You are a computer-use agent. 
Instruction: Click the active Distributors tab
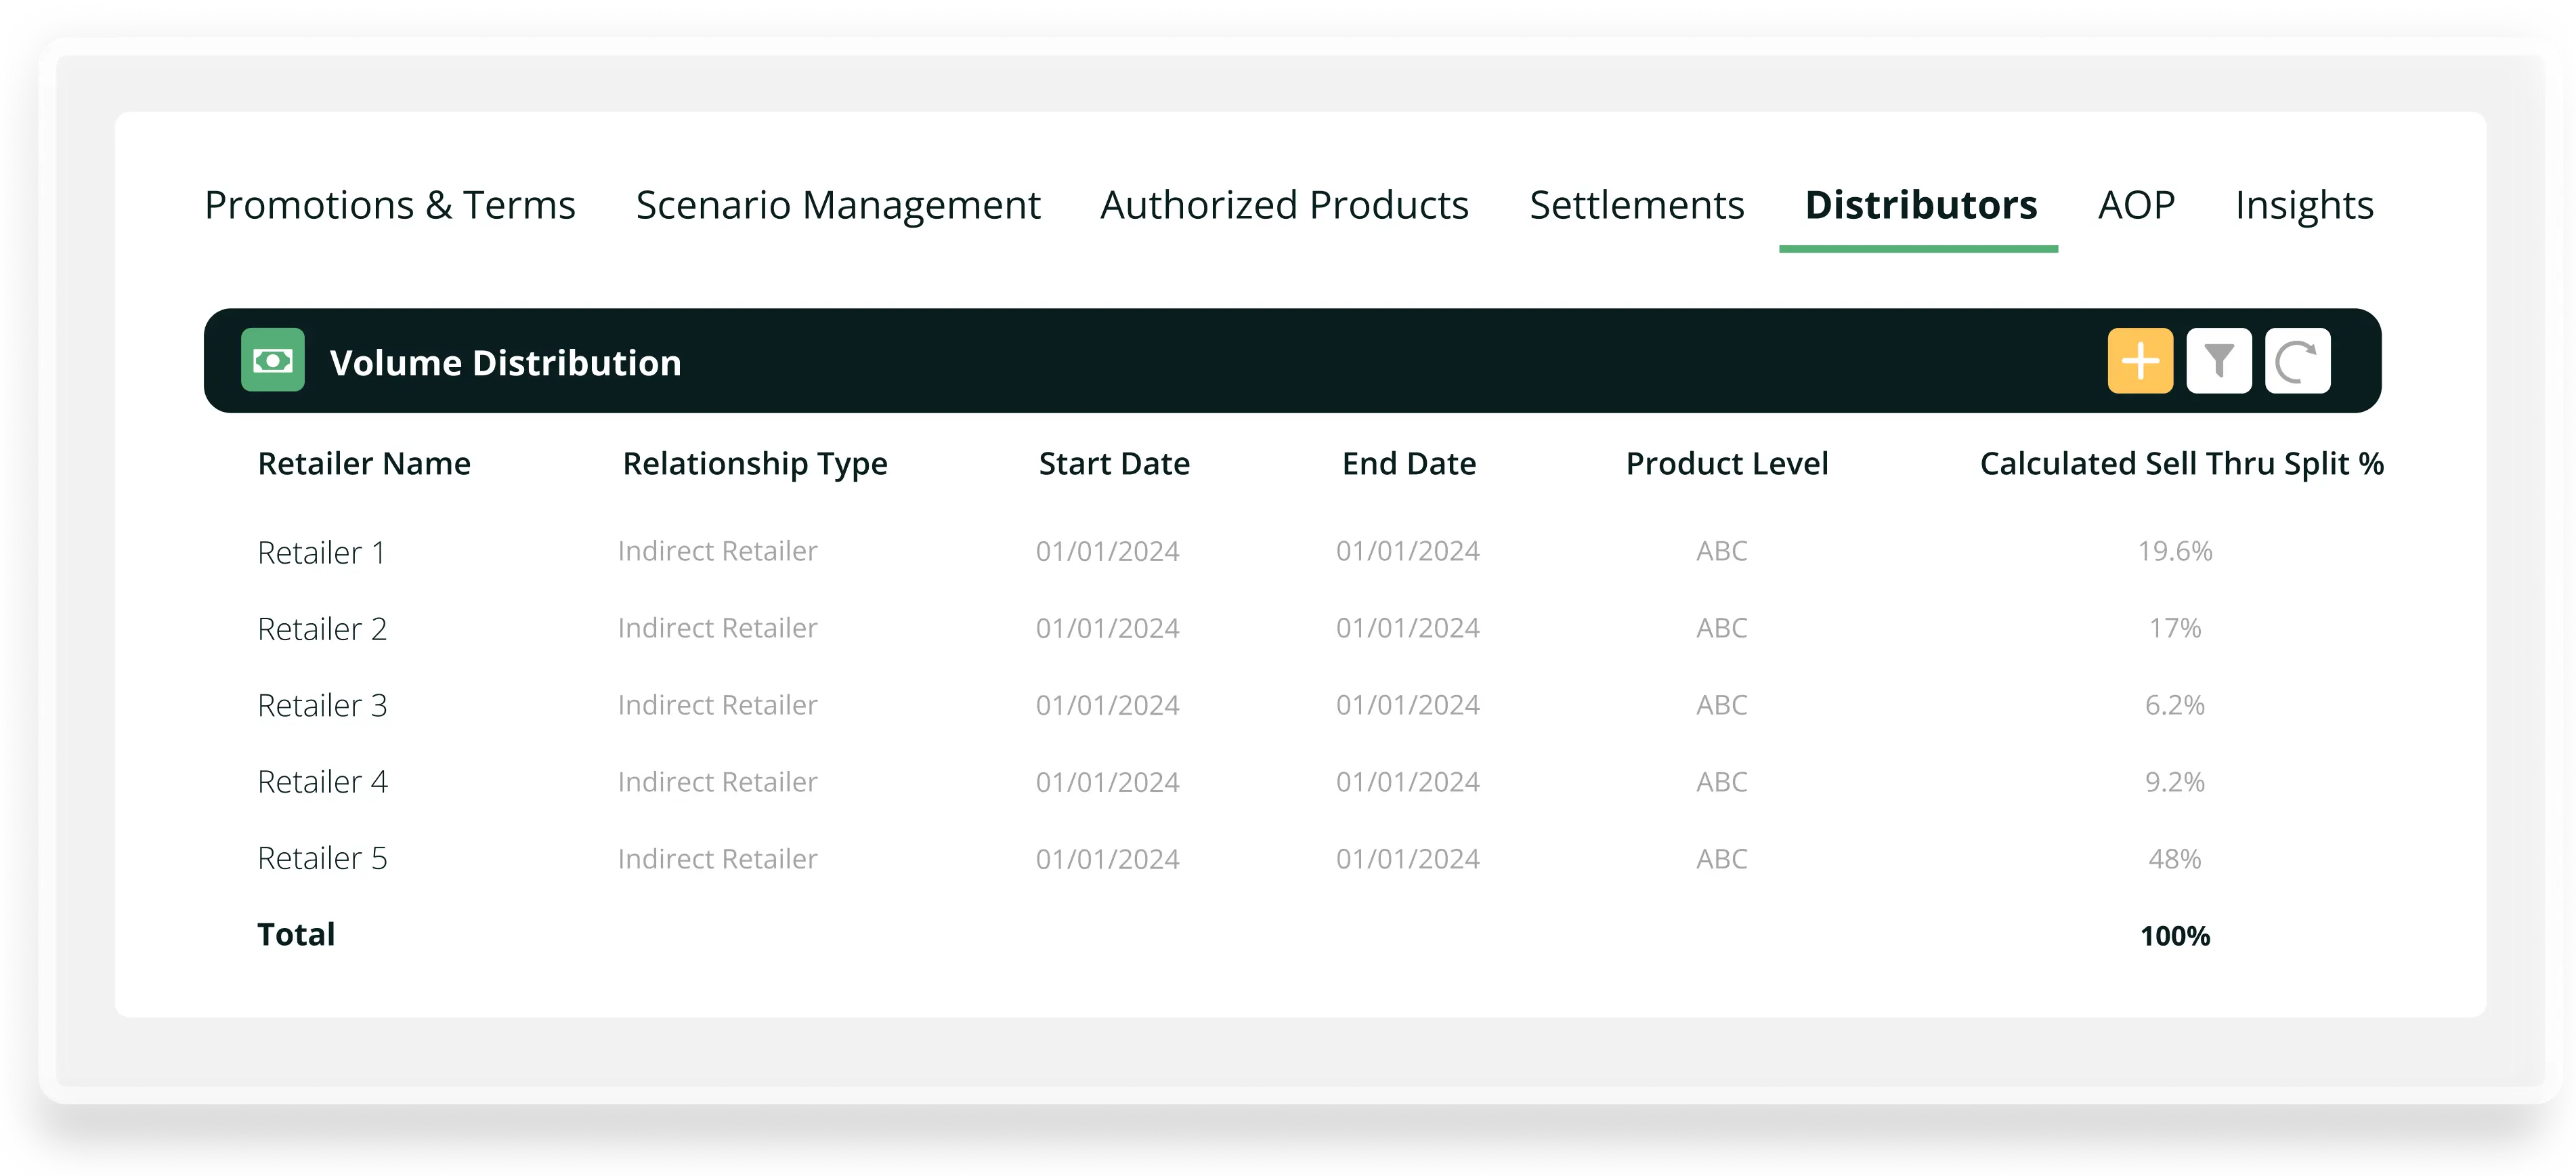1920,205
